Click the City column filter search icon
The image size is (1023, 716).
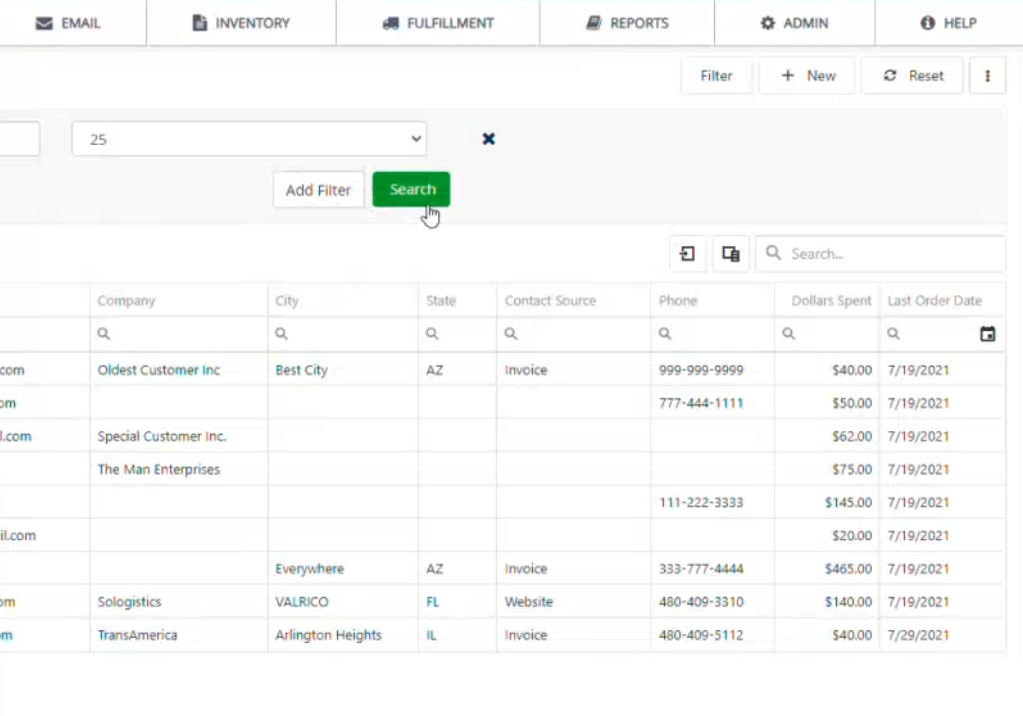pyautogui.click(x=281, y=334)
